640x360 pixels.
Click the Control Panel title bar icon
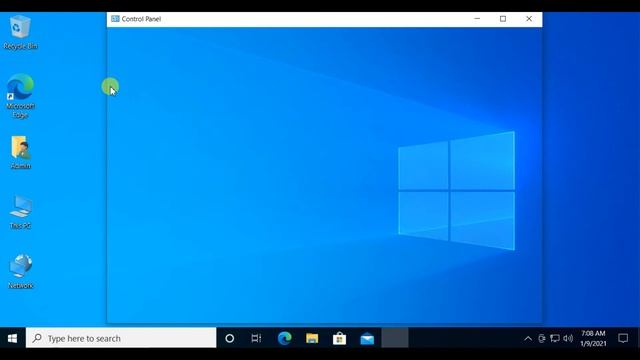pos(115,19)
